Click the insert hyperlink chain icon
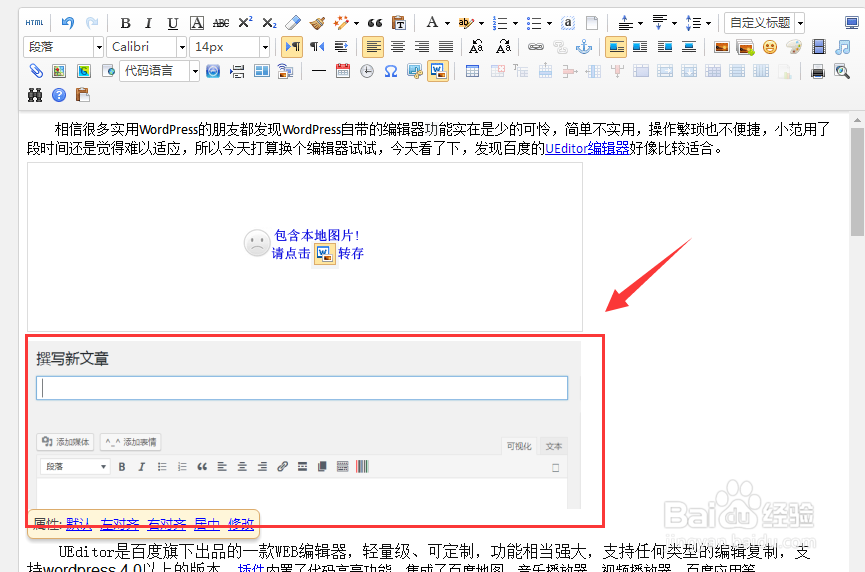 [536, 47]
